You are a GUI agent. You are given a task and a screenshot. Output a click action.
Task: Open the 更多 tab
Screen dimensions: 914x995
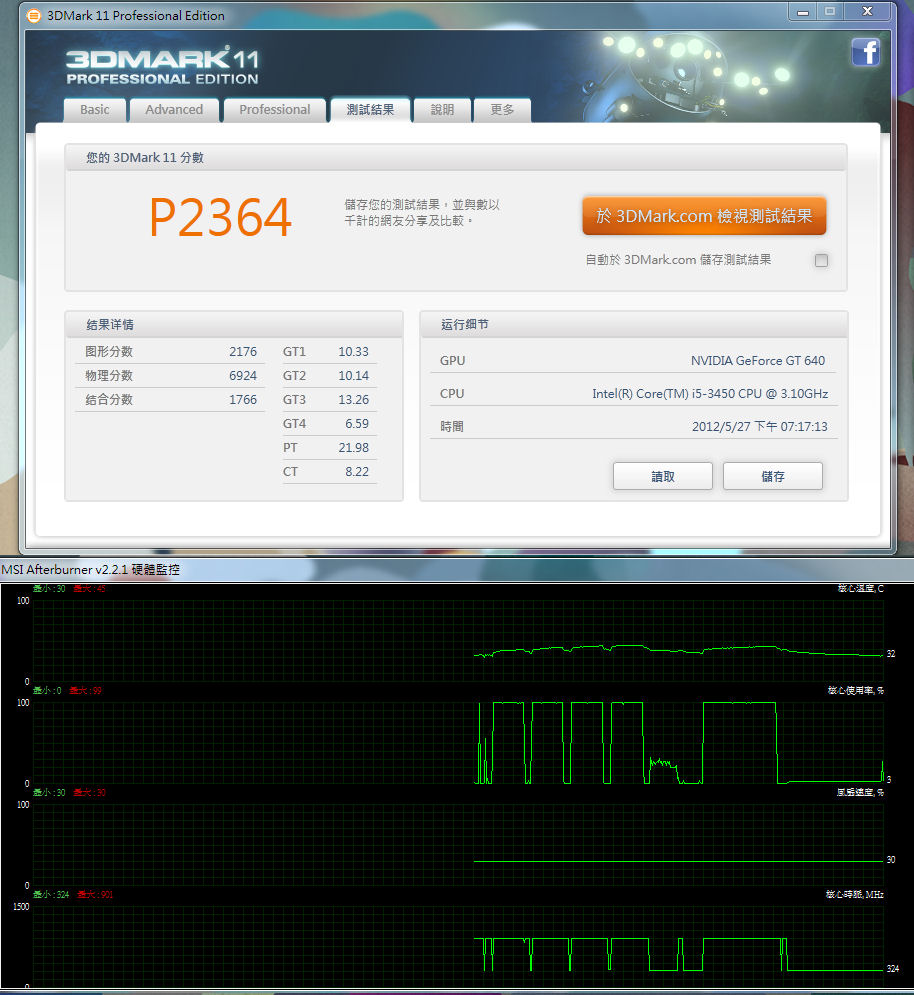click(502, 110)
